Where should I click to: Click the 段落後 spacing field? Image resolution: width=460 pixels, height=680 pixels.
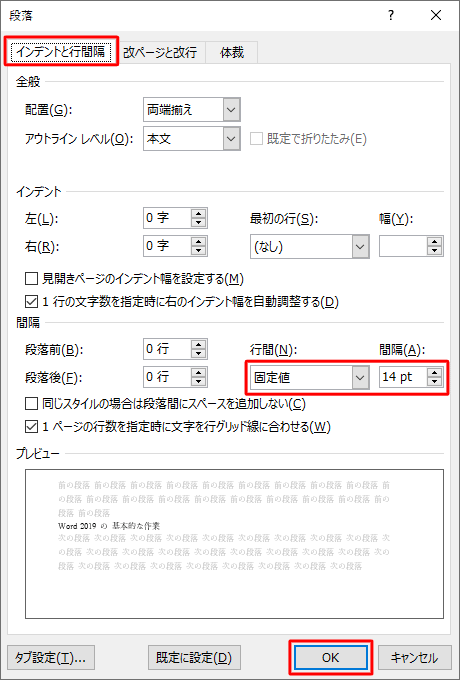tap(167, 377)
